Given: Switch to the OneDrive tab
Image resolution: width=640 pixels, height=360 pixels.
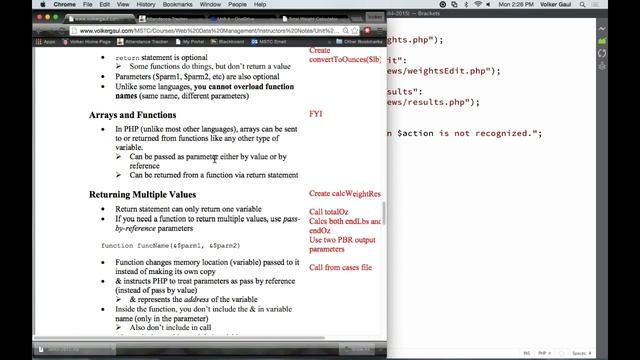Looking at the screenshot, I should (x=243, y=19).
